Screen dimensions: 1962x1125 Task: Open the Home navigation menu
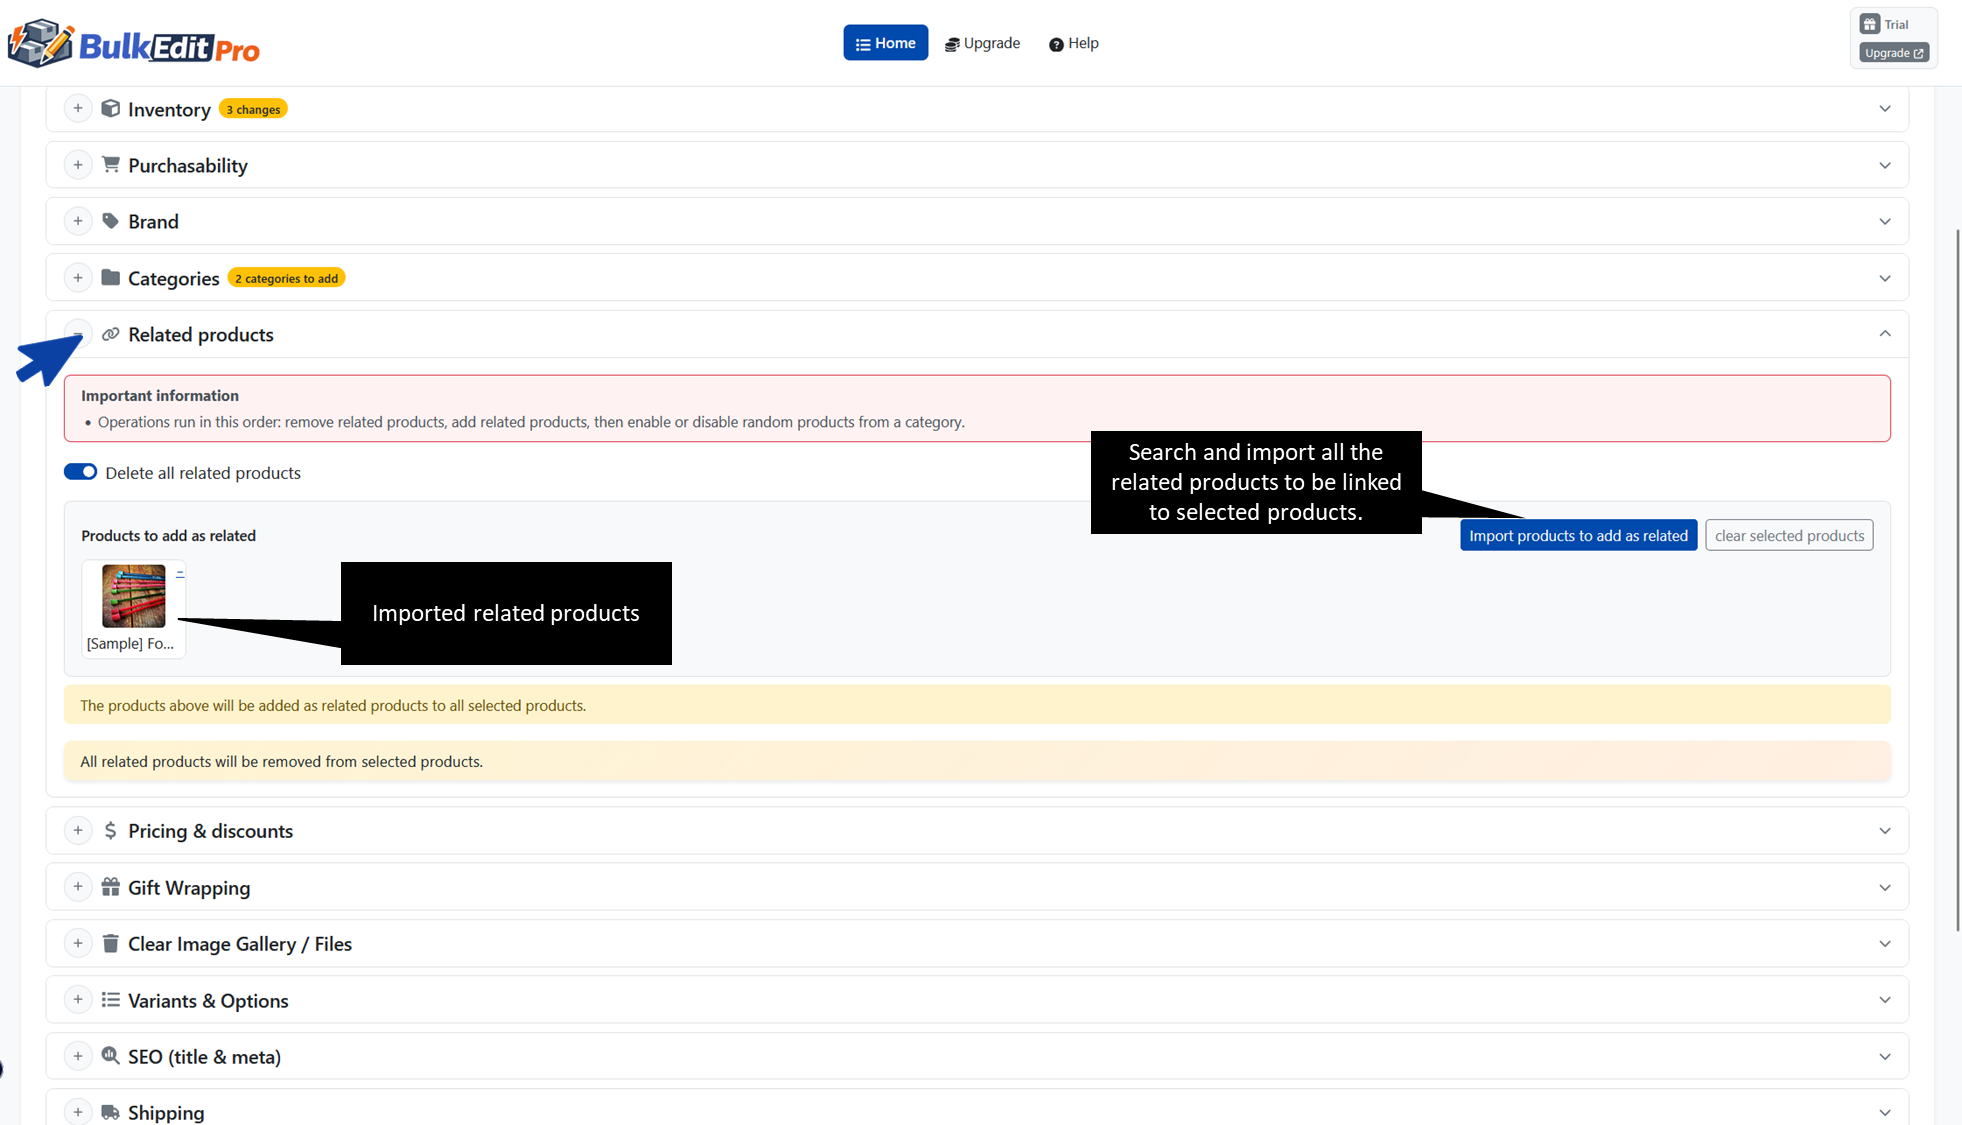click(885, 42)
